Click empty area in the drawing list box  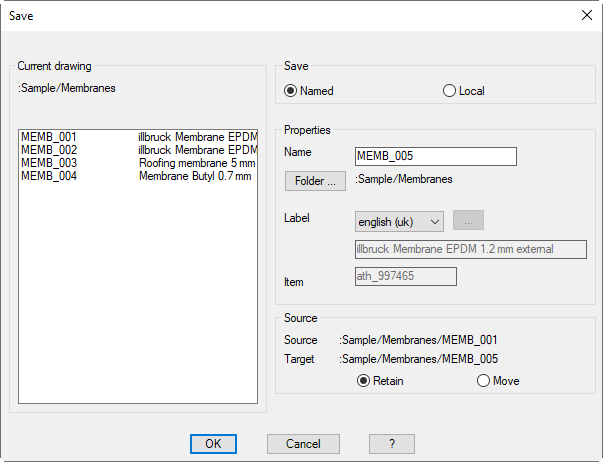[x=138, y=300]
